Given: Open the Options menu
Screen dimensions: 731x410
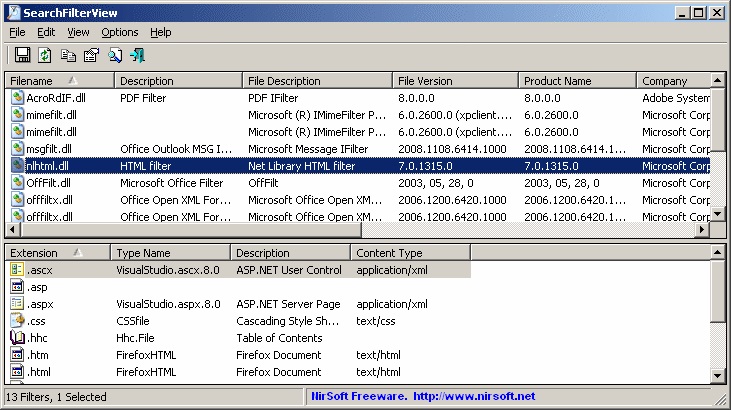Looking at the screenshot, I should coord(120,32).
